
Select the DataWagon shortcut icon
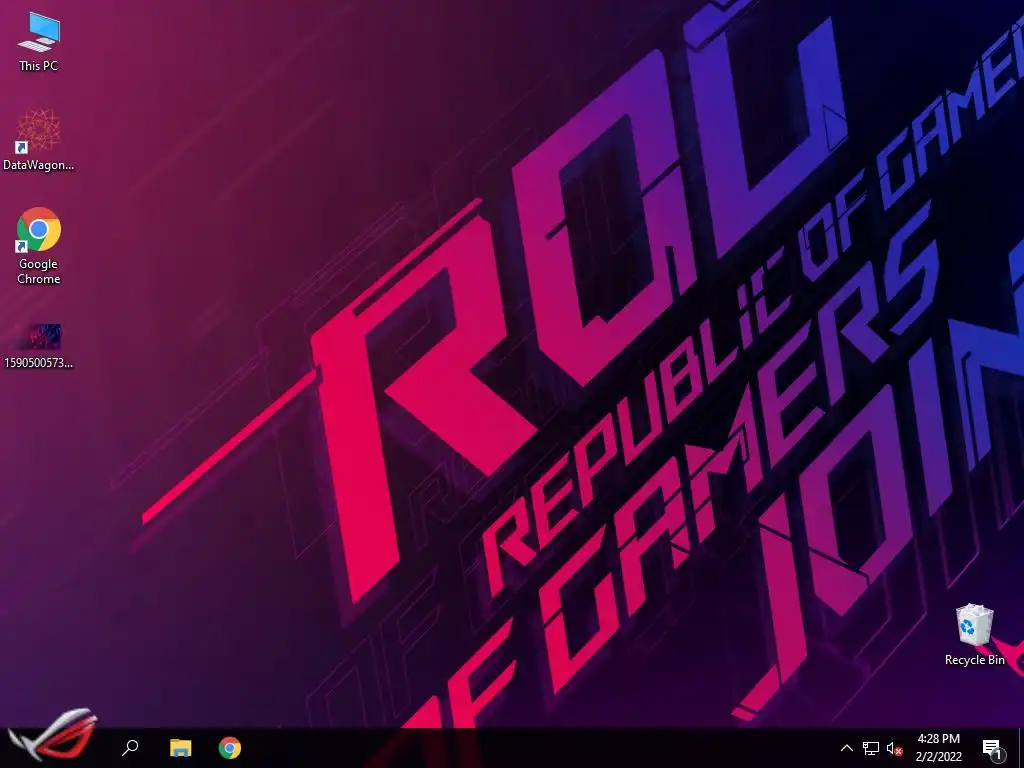pyautogui.click(x=39, y=140)
